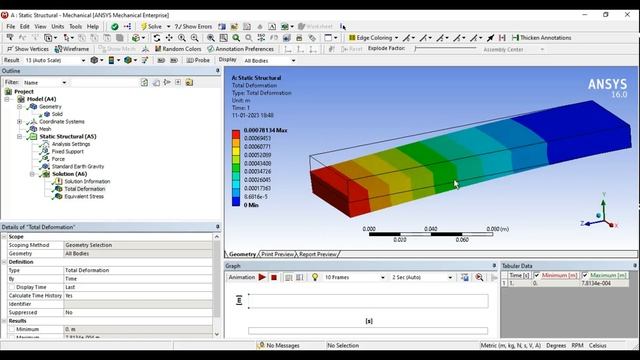Click the Solve button
This screenshot has height=360, width=640.
(x=151, y=27)
